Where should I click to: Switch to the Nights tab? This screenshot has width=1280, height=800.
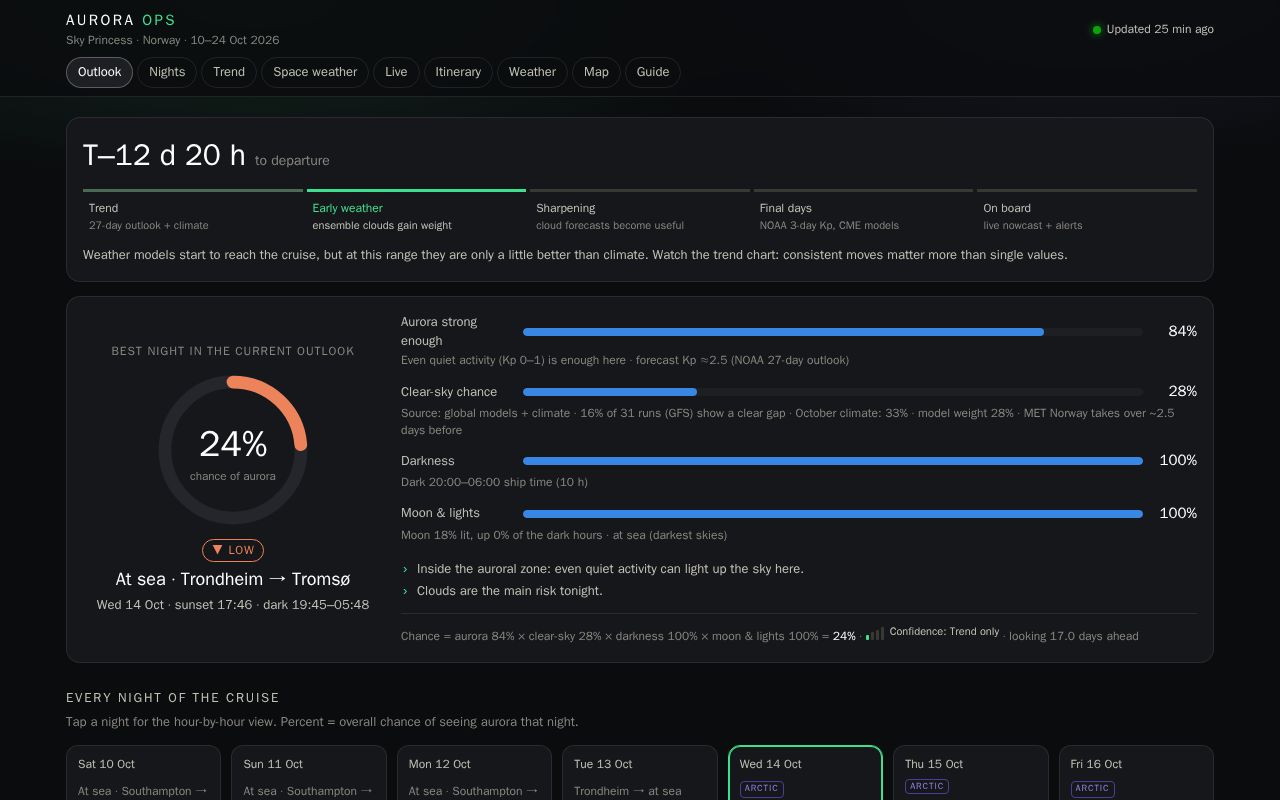click(x=167, y=72)
